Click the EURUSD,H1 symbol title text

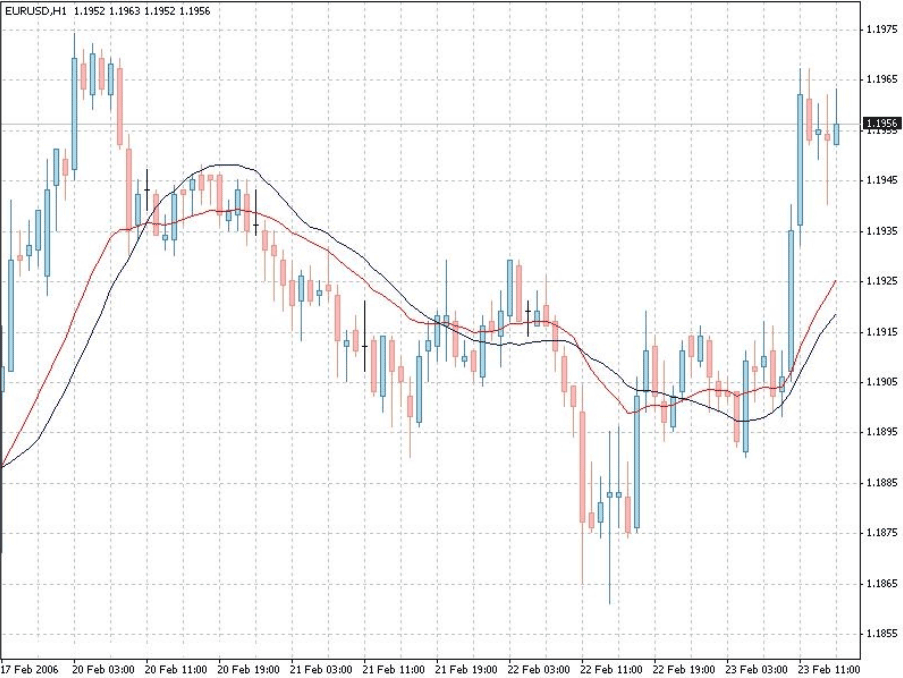point(36,11)
